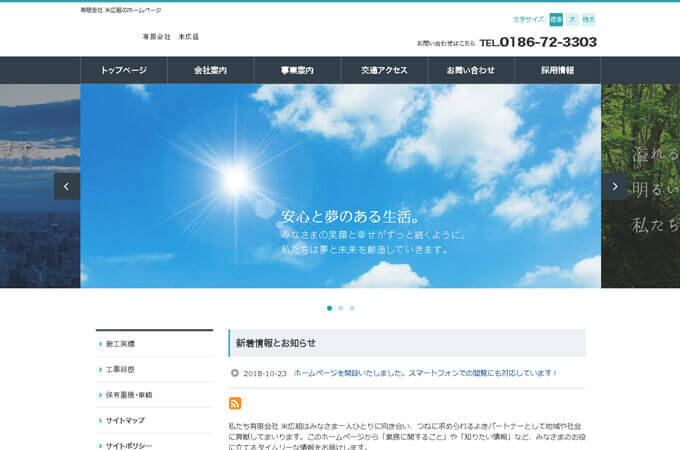Screen dimensions: 680x450
Task: Open the 事業案内 menu item
Action: (297, 70)
